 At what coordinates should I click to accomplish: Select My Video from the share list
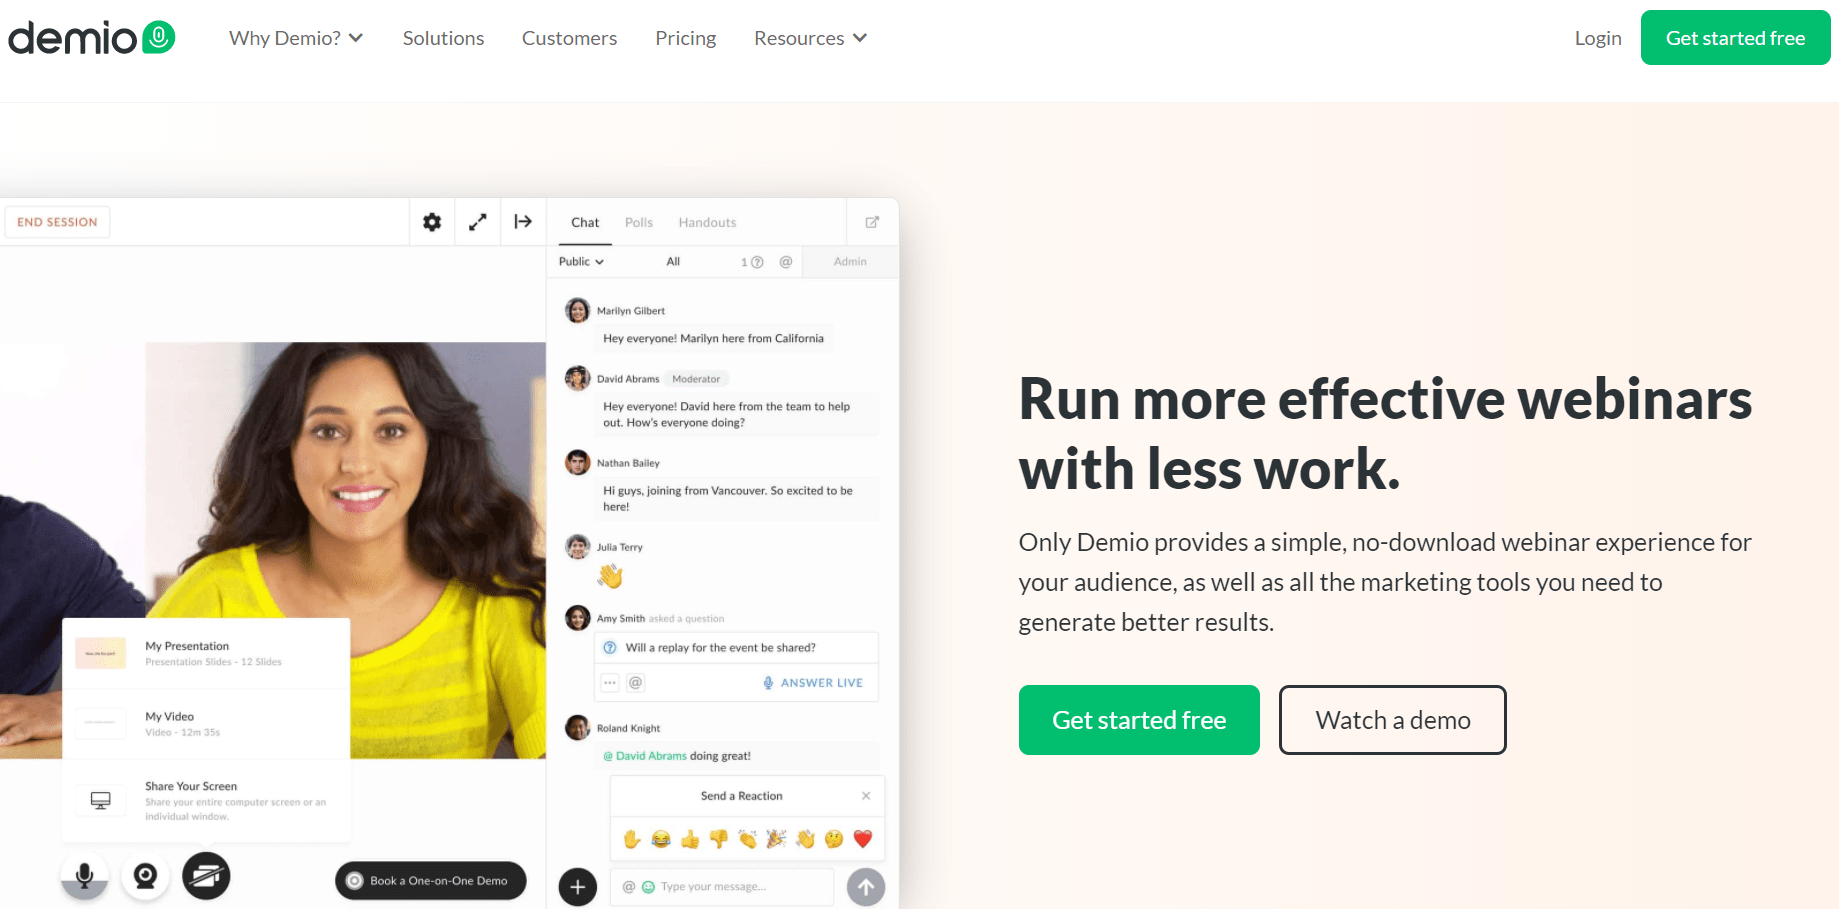(206, 723)
